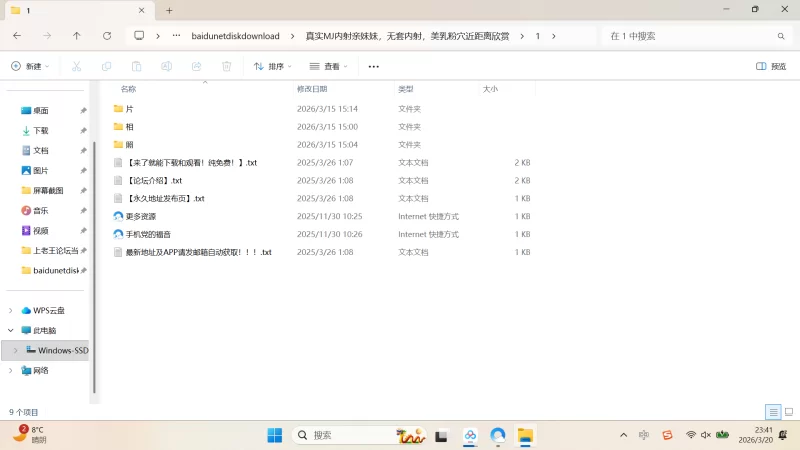The height and width of the screenshot is (450, 800).
Task: Navigate back using the back arrow
Action: pos(17,35)
